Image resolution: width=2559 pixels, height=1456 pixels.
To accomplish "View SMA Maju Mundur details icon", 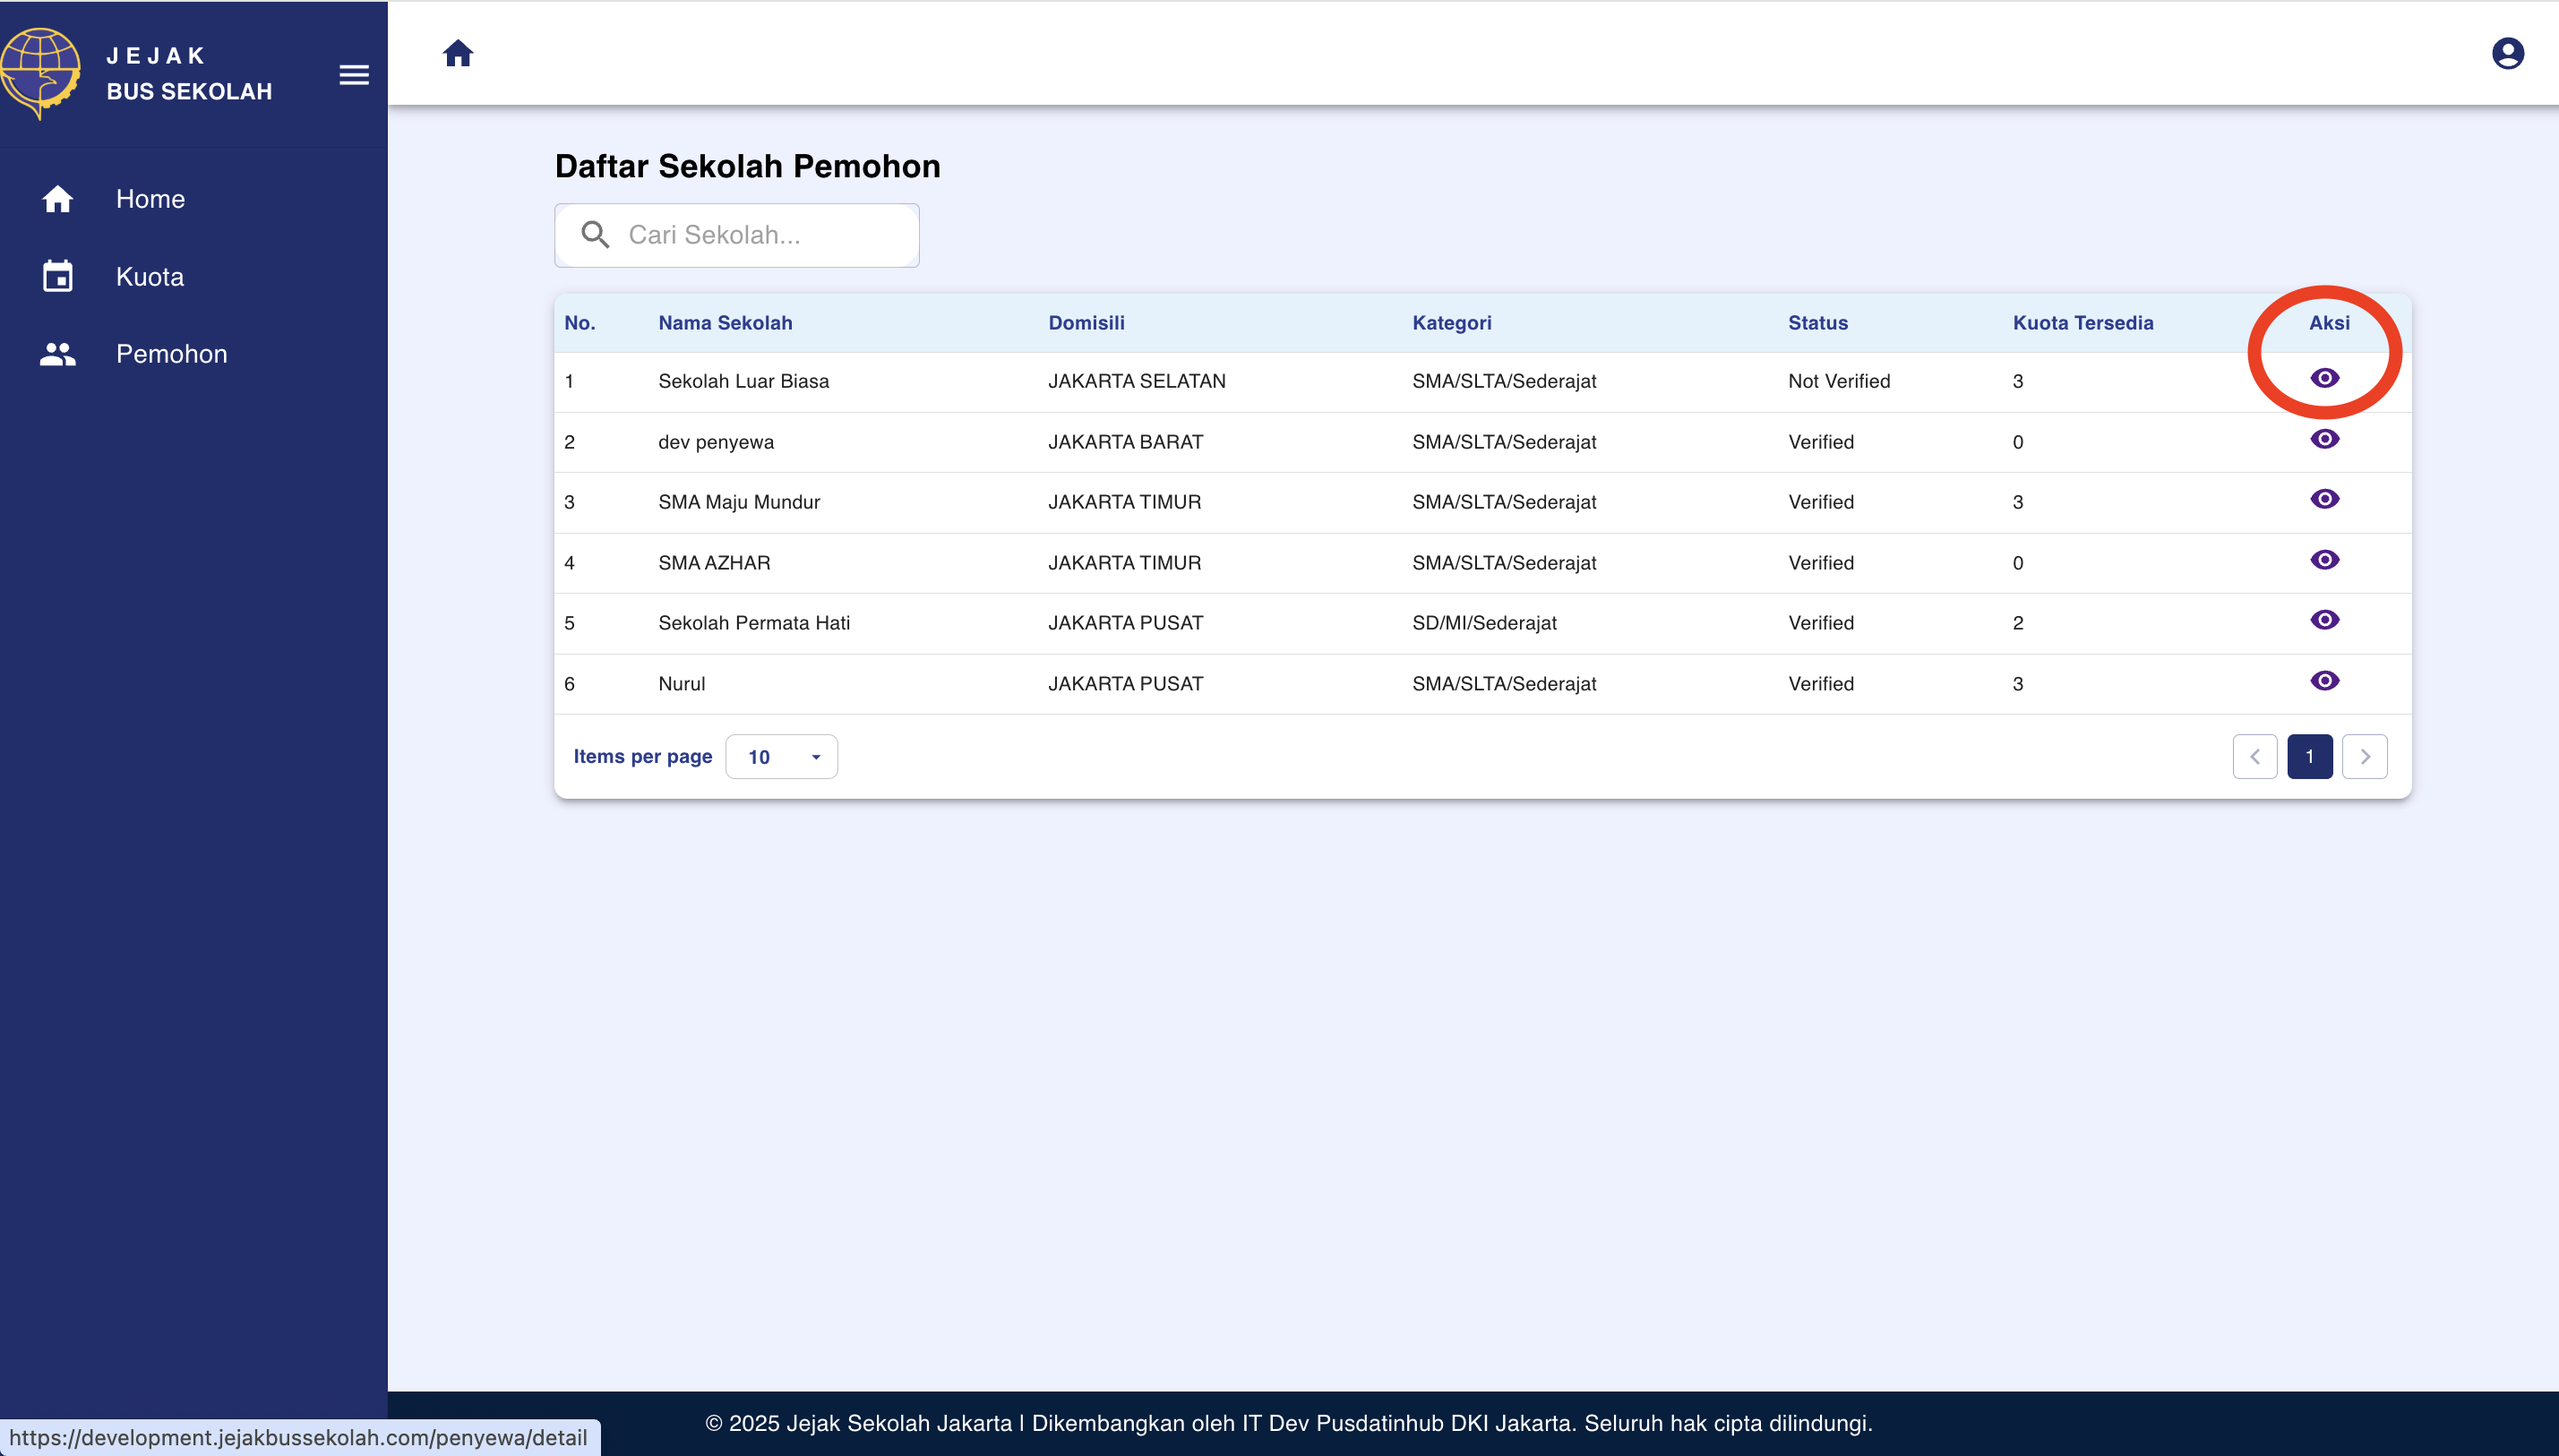I will coord(2324,499).
